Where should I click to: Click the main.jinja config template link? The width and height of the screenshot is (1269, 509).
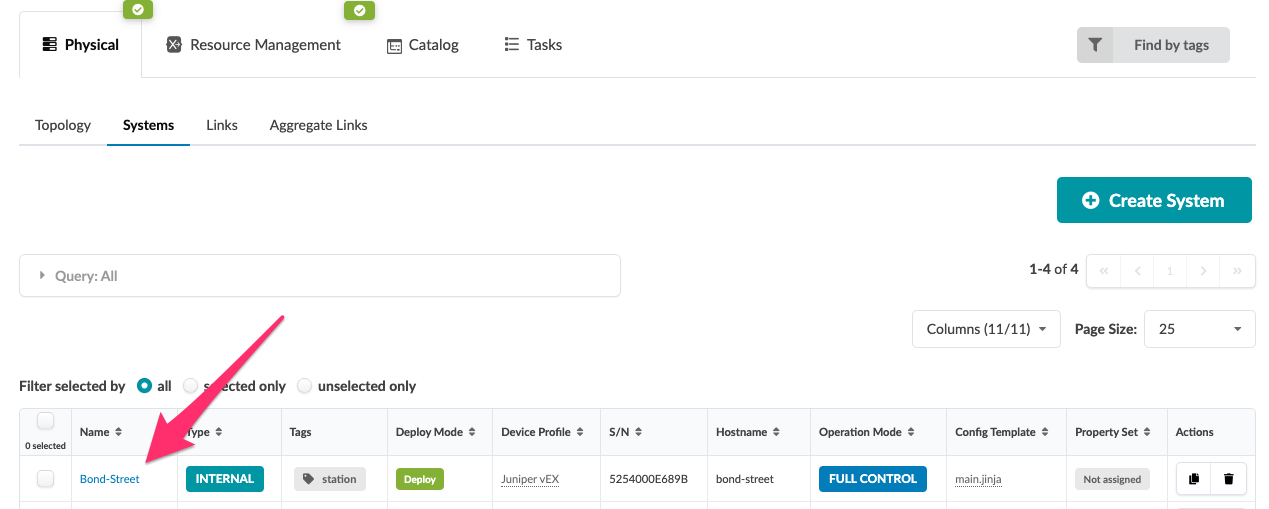coord(978,479)
